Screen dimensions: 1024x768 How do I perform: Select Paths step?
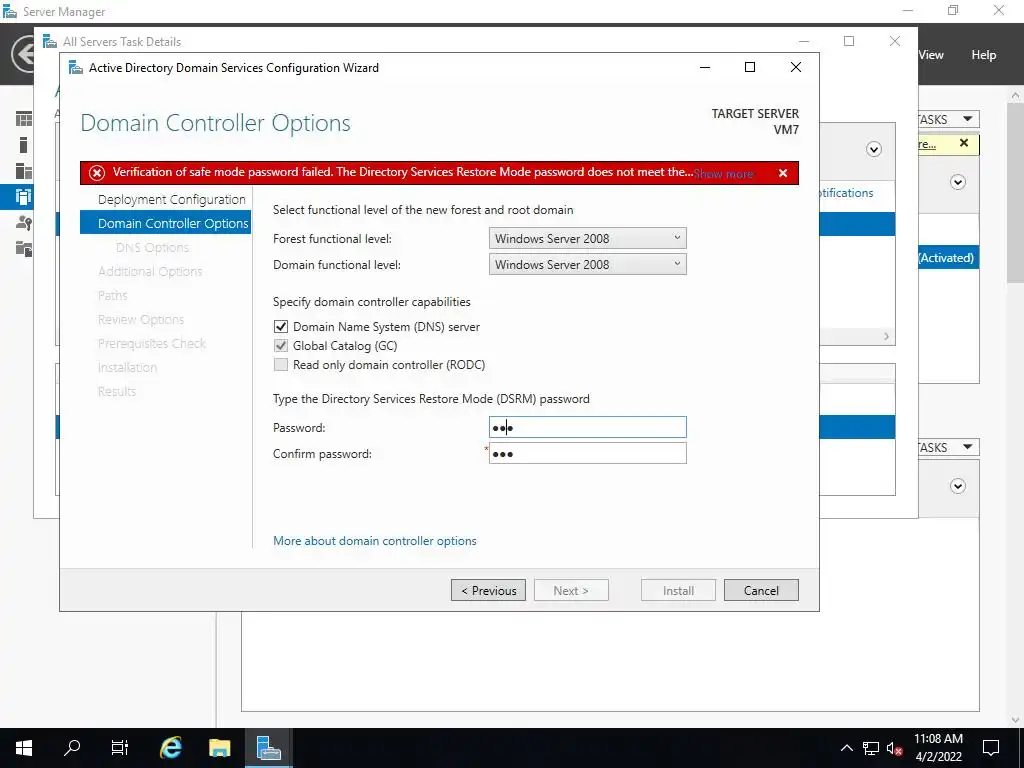(x=112, y=296)
